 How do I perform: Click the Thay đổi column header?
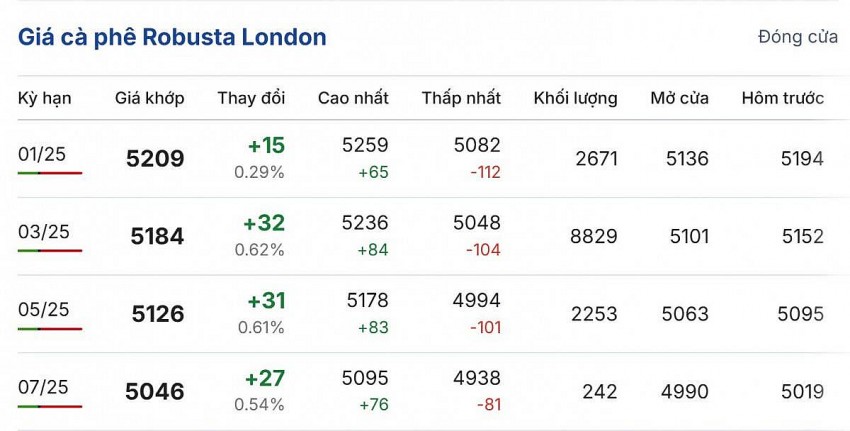click(251, 98)
